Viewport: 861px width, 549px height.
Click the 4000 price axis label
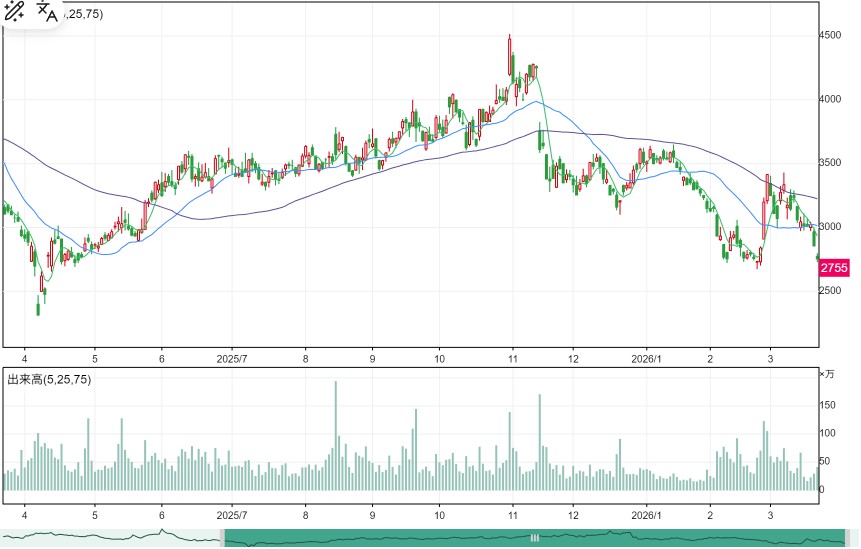pyautogui.click(x=830, y=99)
